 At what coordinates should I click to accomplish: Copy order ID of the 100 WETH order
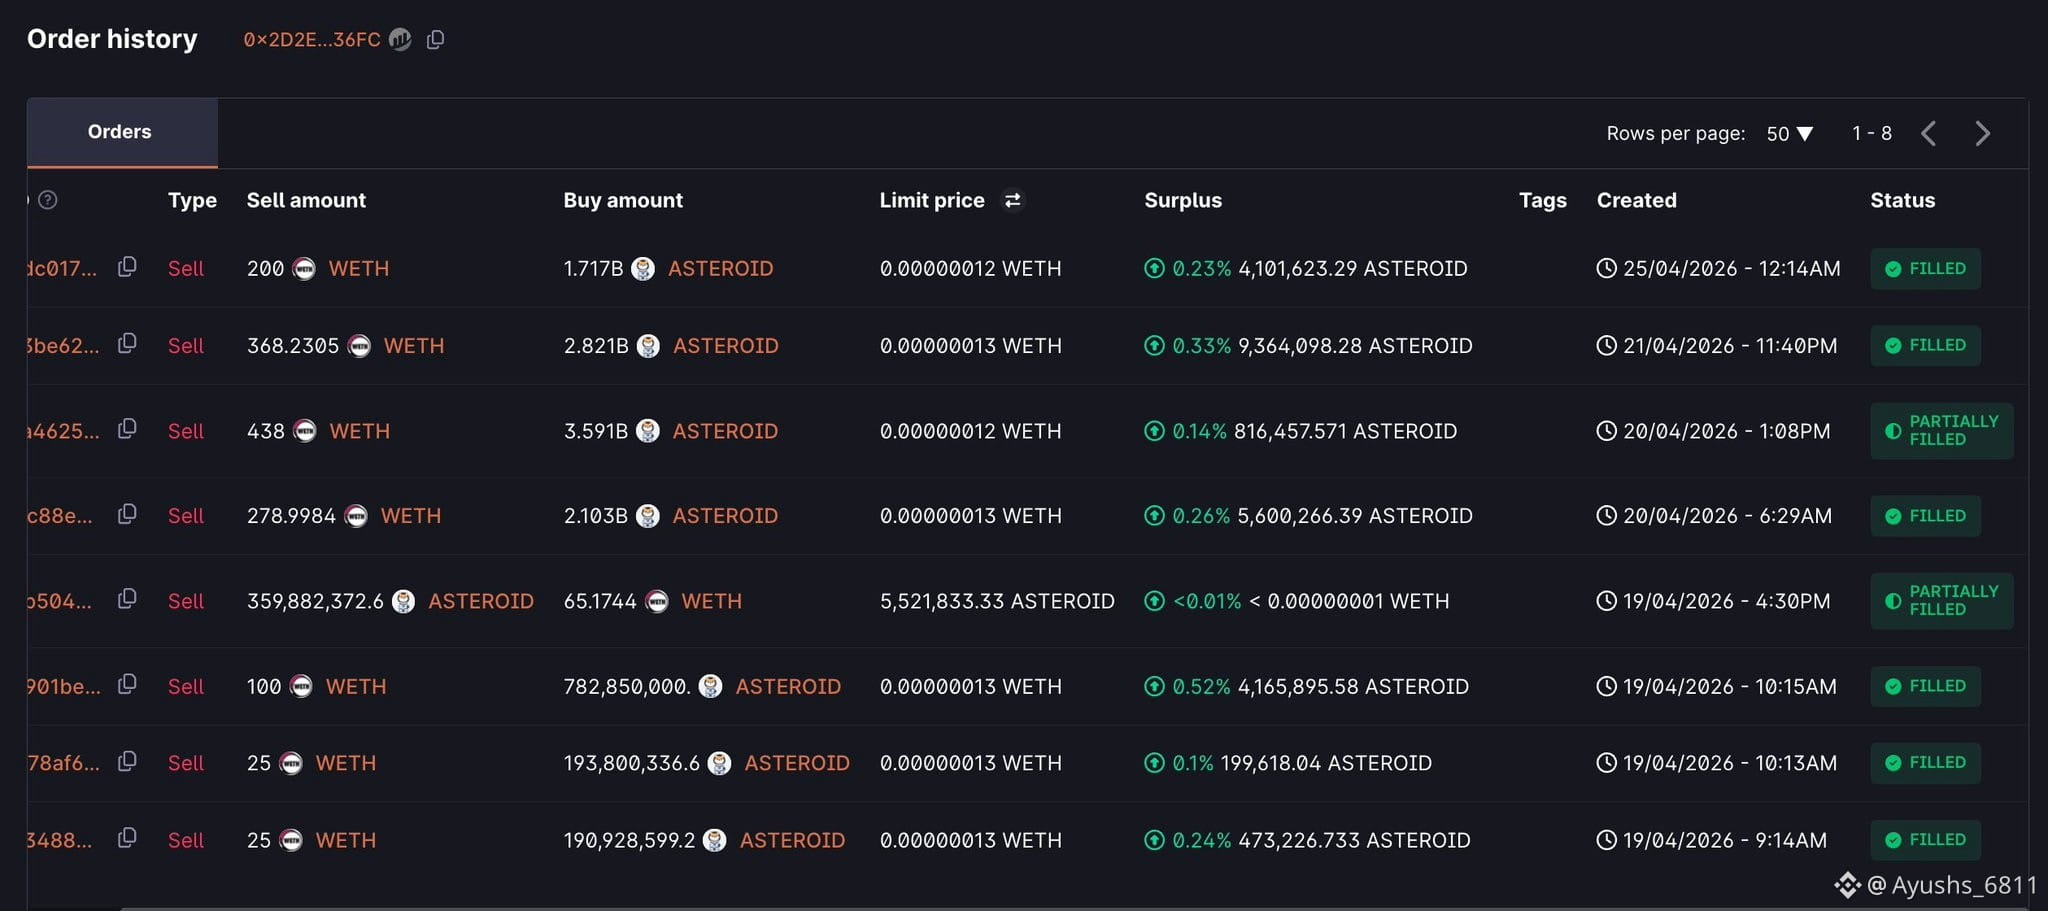pyautogui.click(x=127, y=685)
